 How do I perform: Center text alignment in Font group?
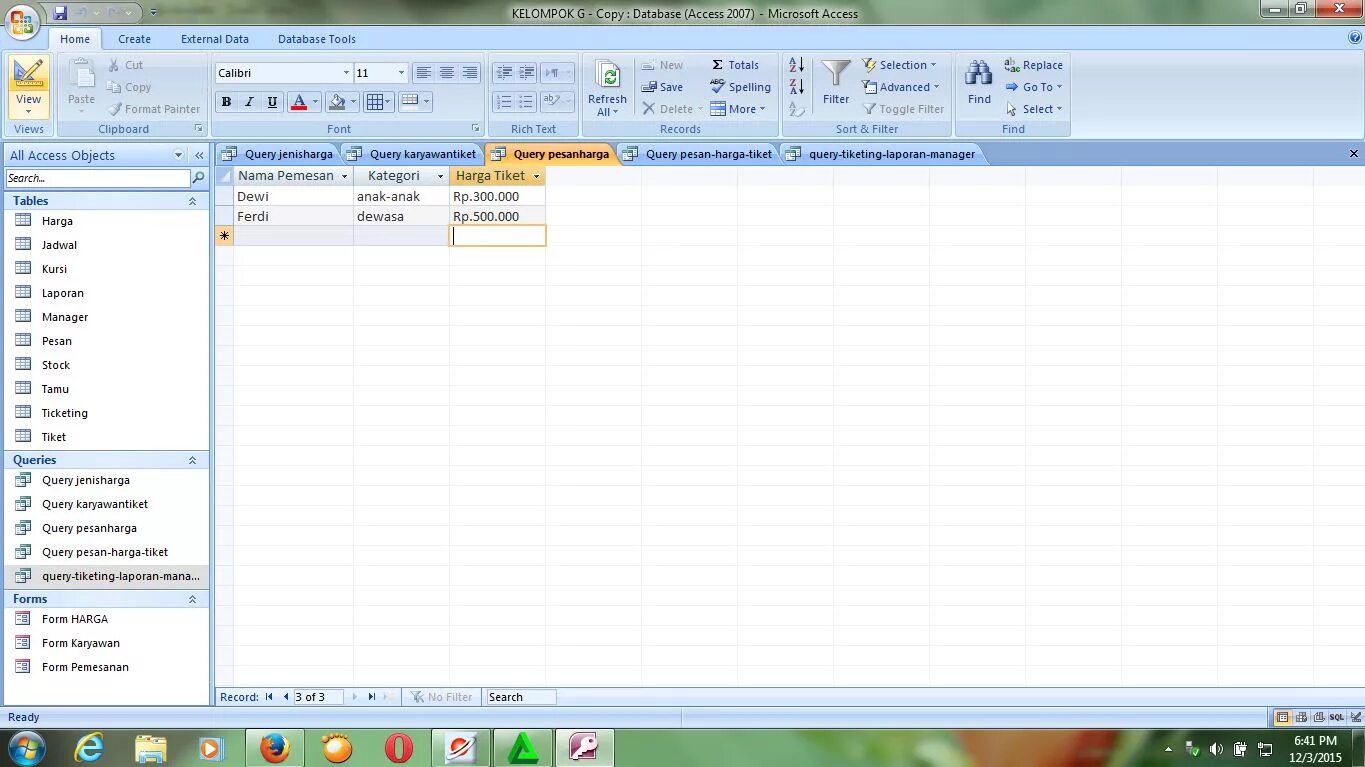pyautogui.click(x=446, y=73)
